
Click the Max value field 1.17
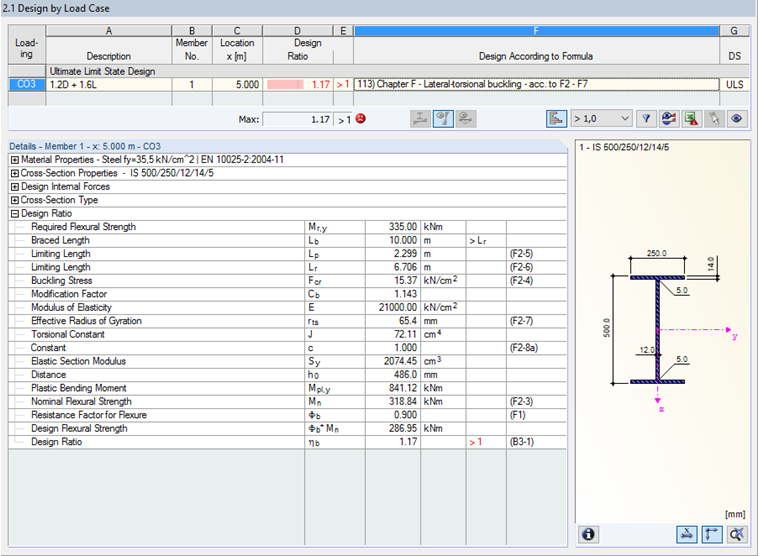(298, 119)
